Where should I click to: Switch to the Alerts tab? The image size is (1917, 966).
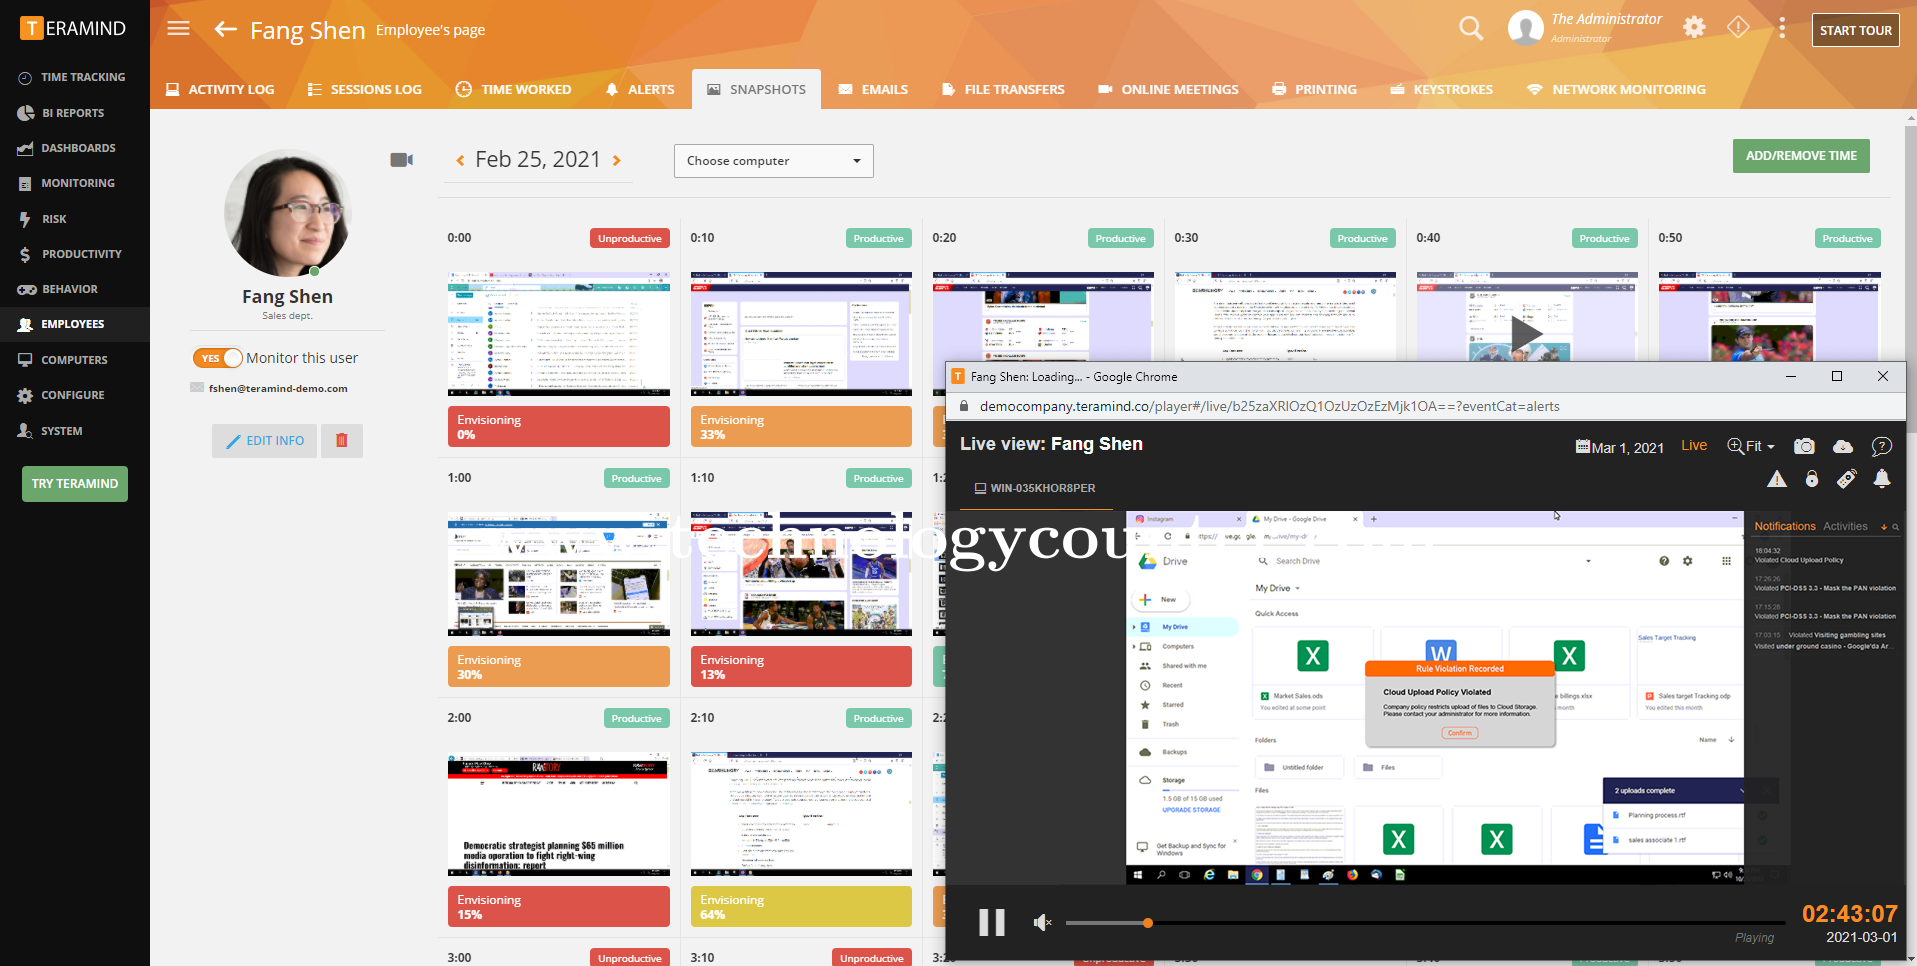[x=640, y=89]
